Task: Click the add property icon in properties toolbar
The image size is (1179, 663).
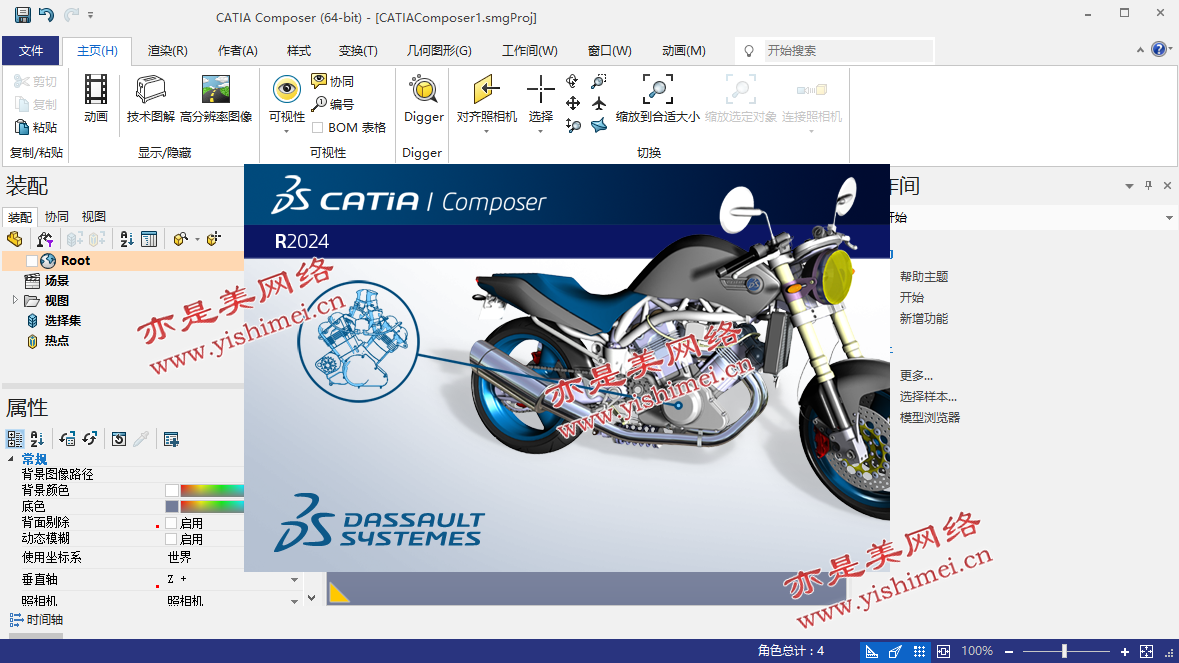Action: click(x=171, y=439)
